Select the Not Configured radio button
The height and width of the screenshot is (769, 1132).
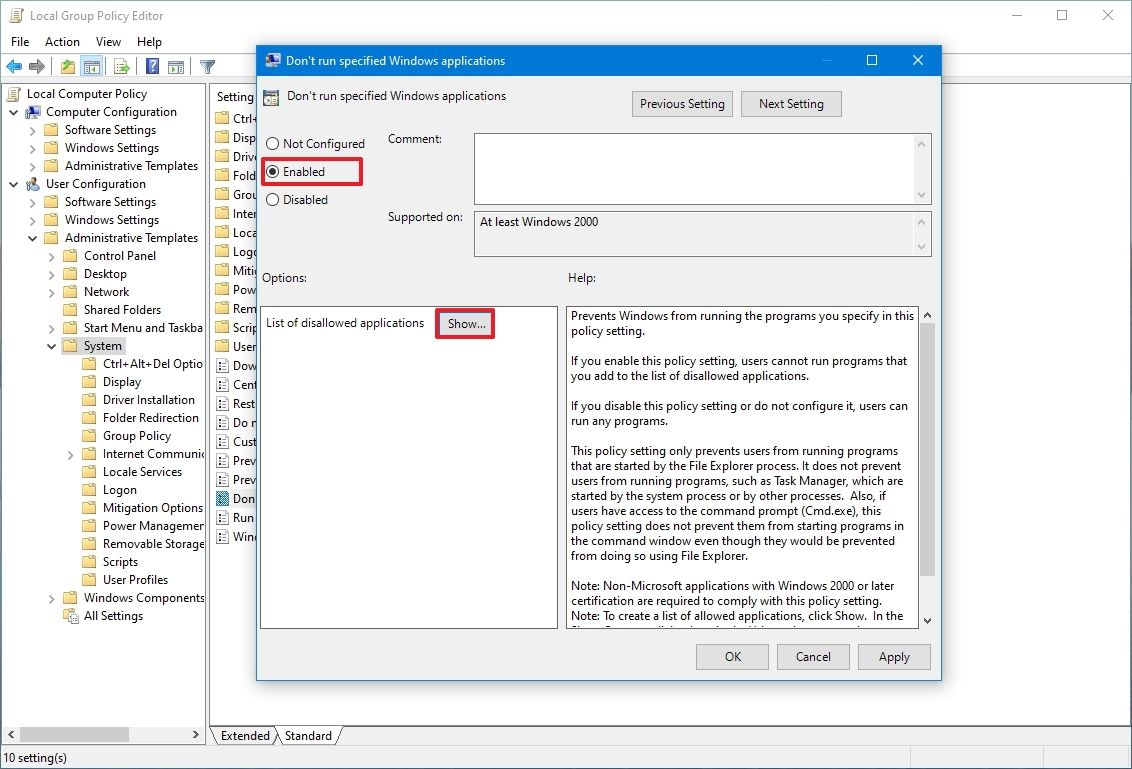coord(271,143)
